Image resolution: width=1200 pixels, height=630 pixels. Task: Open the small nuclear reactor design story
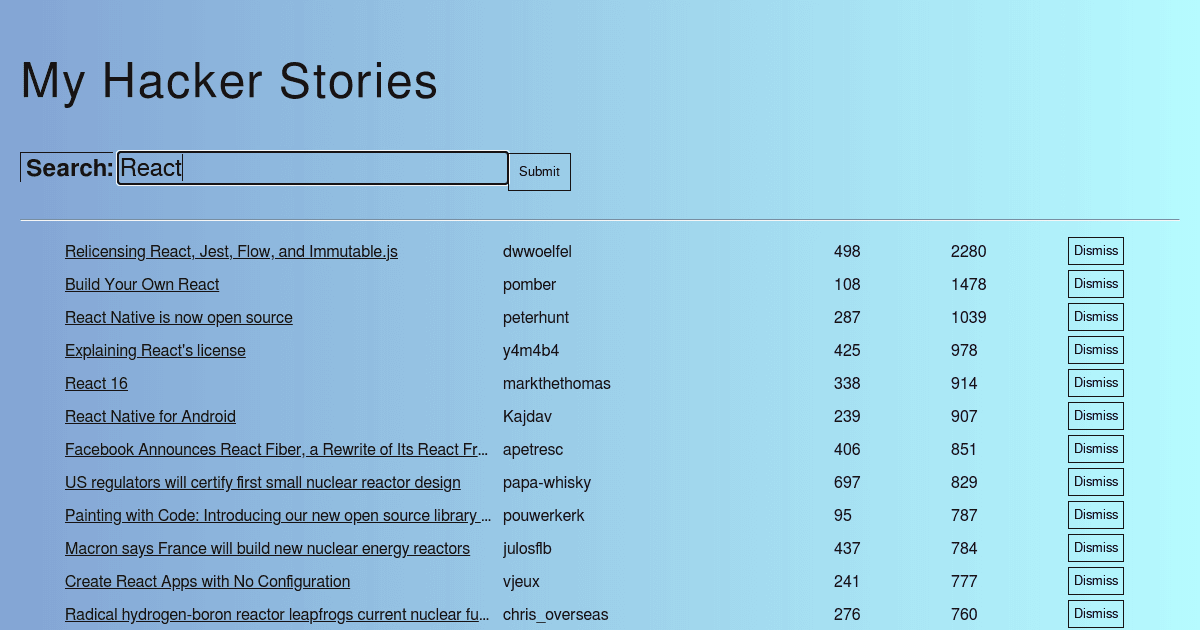point(263,482)
